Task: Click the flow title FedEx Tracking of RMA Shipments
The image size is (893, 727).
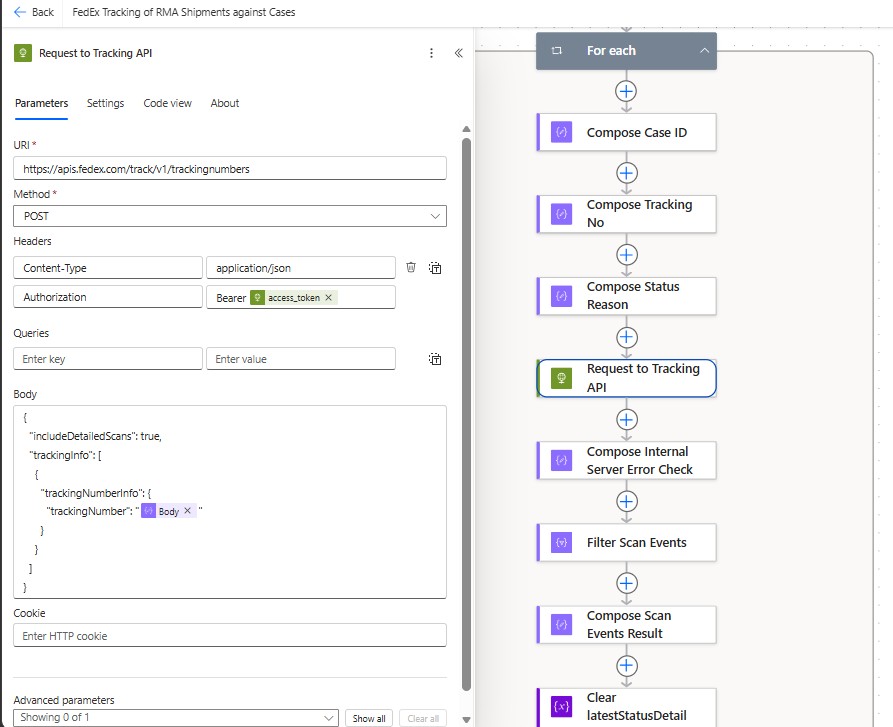Action: tap(183, 12)
